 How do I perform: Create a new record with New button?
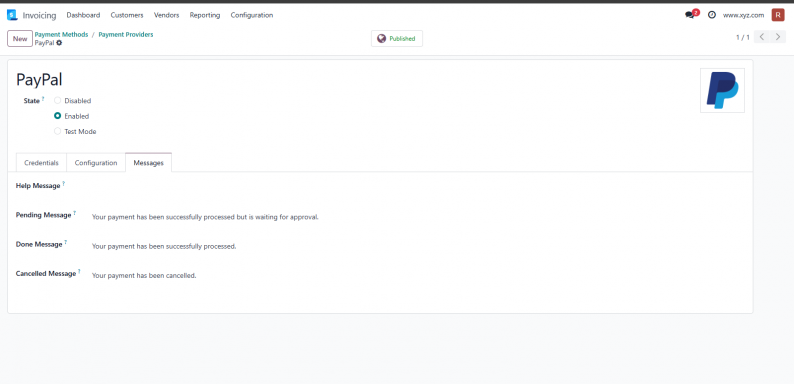click(x=20, y=39)
